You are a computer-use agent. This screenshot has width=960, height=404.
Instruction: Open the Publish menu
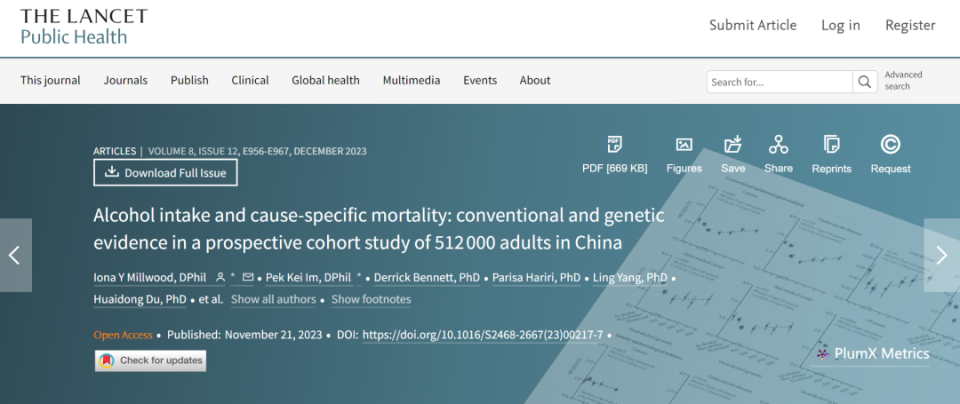189,81
